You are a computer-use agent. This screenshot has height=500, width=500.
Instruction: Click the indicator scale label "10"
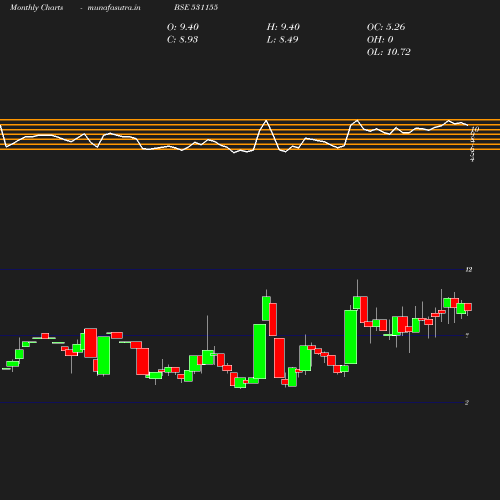point(475,129)
